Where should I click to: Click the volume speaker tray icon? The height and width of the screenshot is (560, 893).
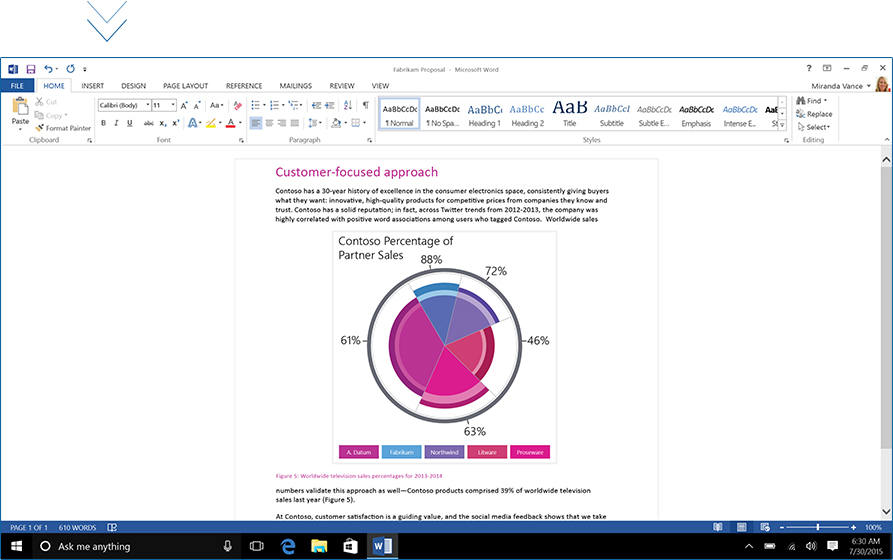point(811,546)
